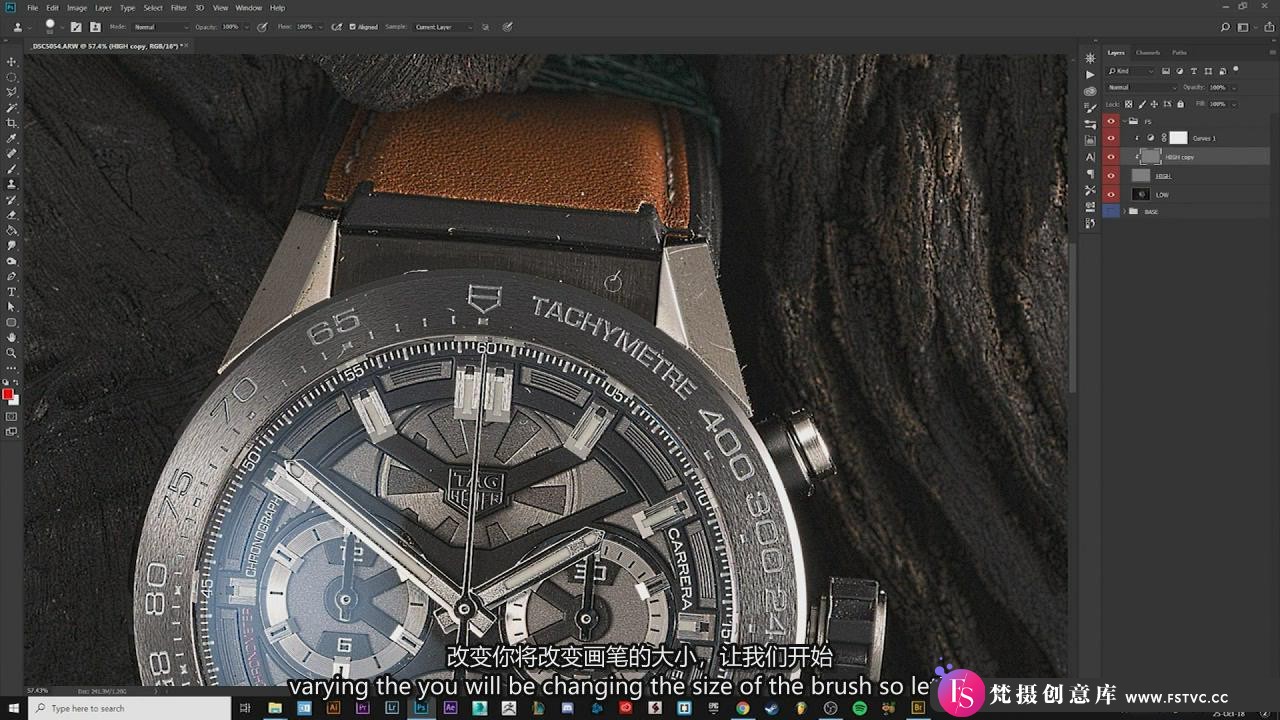Uncheck the Aligned checkbox
The image size is (1280, 720).
point(352,27)
